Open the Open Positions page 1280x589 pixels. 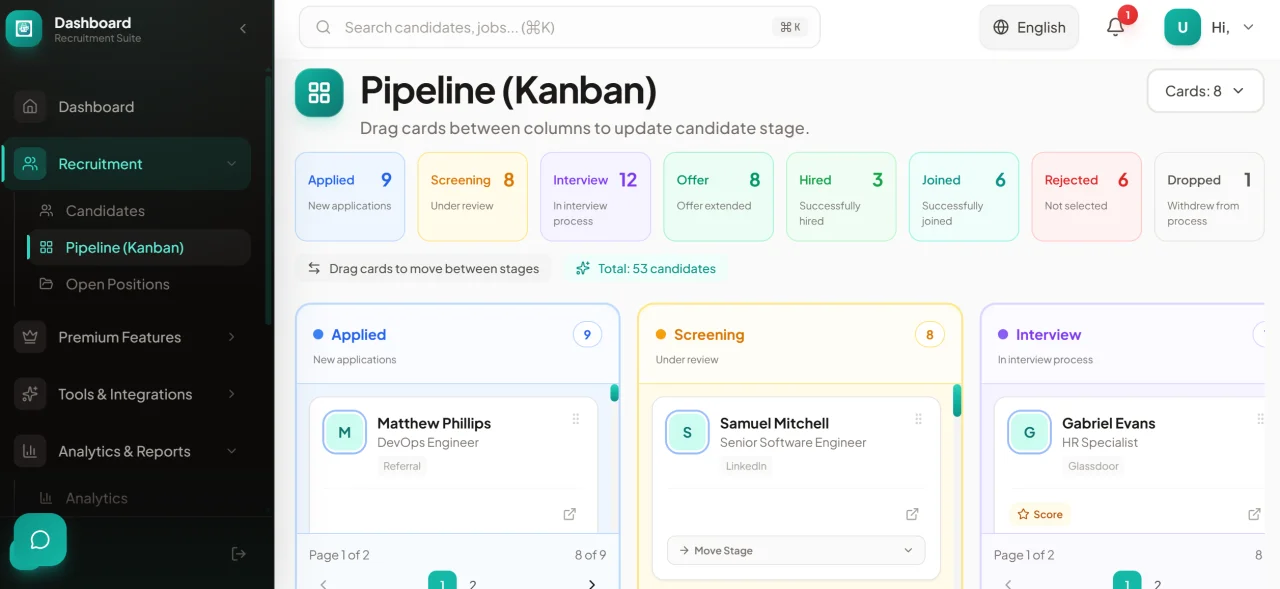tap(139, 284)
